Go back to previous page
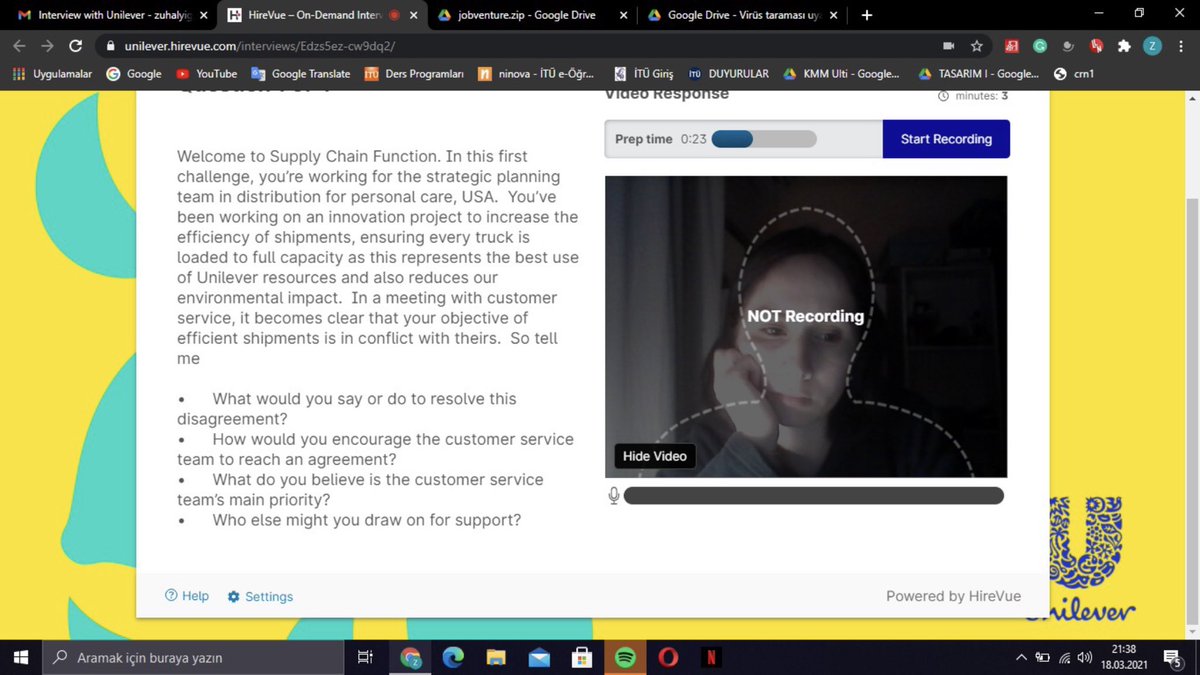 tap(20, 46)
